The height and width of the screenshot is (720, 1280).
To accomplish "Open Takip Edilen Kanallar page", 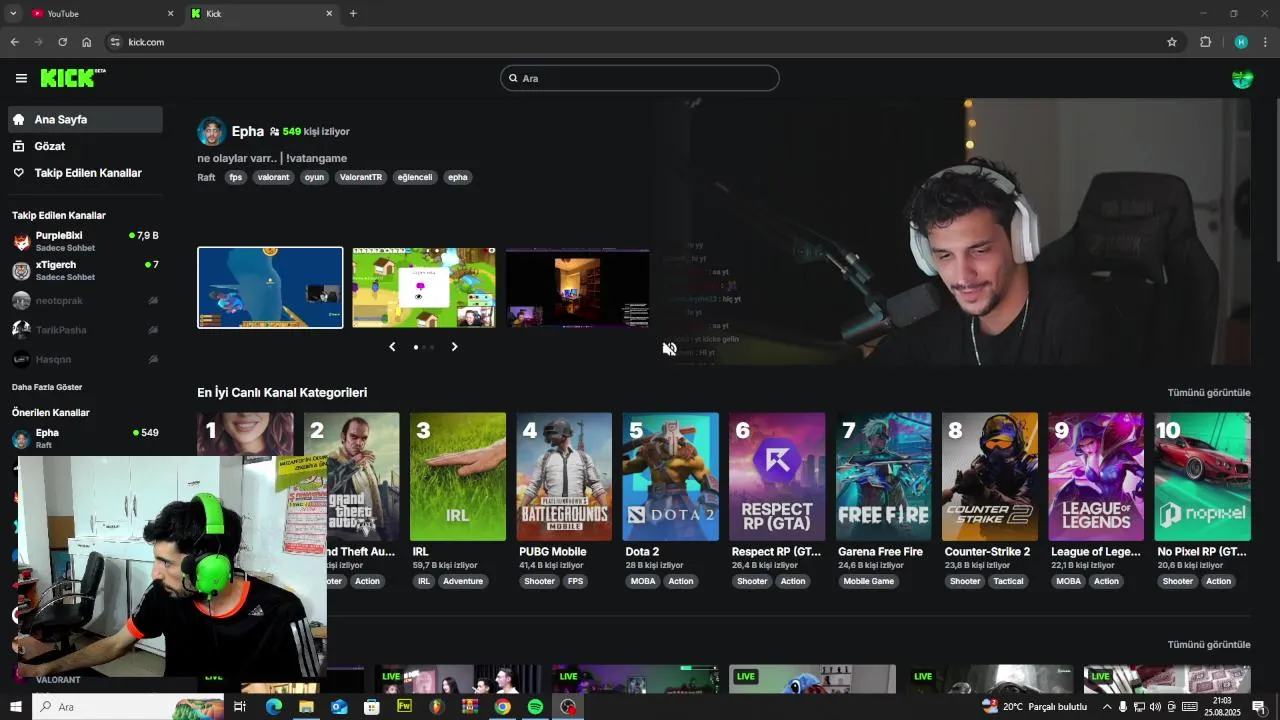I will click(x=85, y=173).
